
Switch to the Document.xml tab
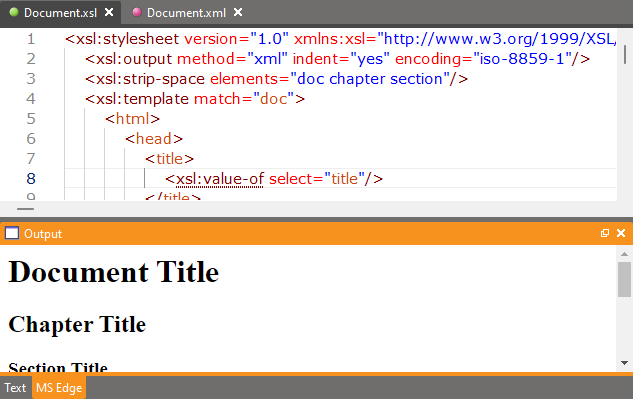click(186, 13)
